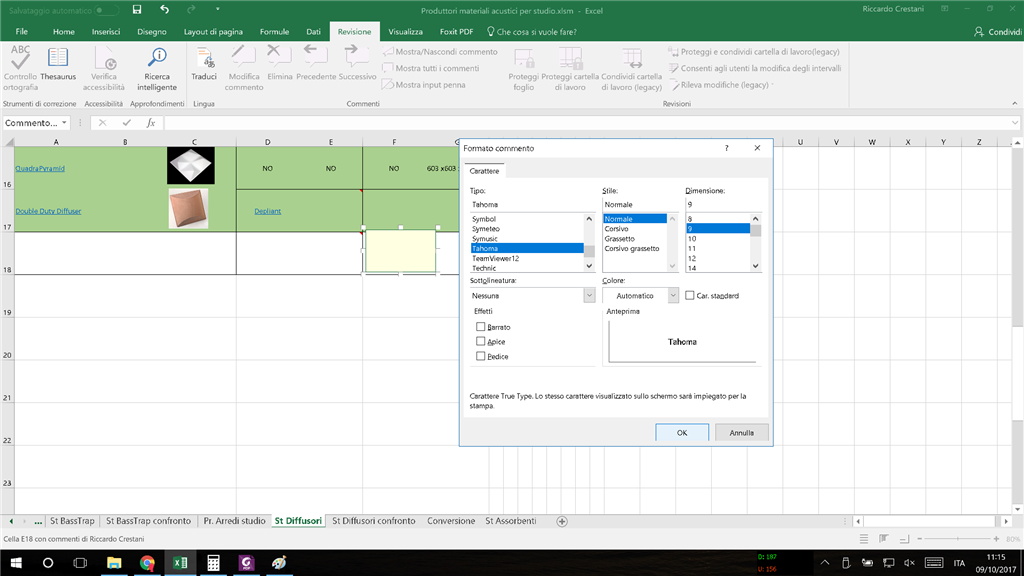
Task: Choose Grassetto font style
Action: coord(619,238)
